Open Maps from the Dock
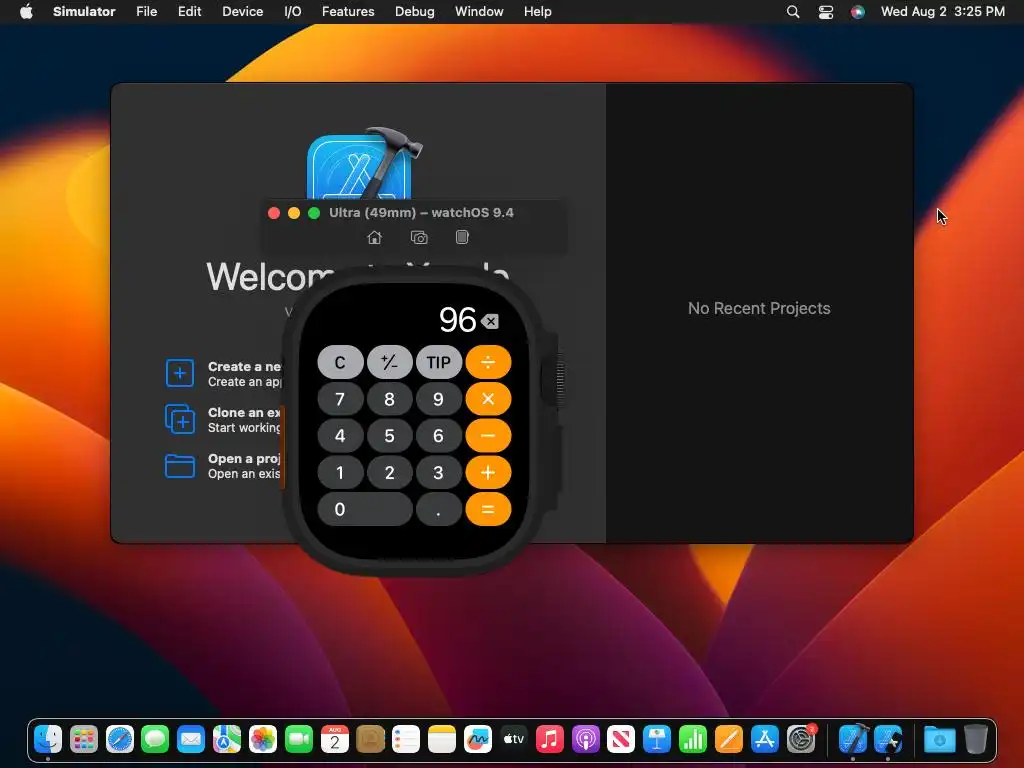1024x768 pixels. click(x=227, y=739)
